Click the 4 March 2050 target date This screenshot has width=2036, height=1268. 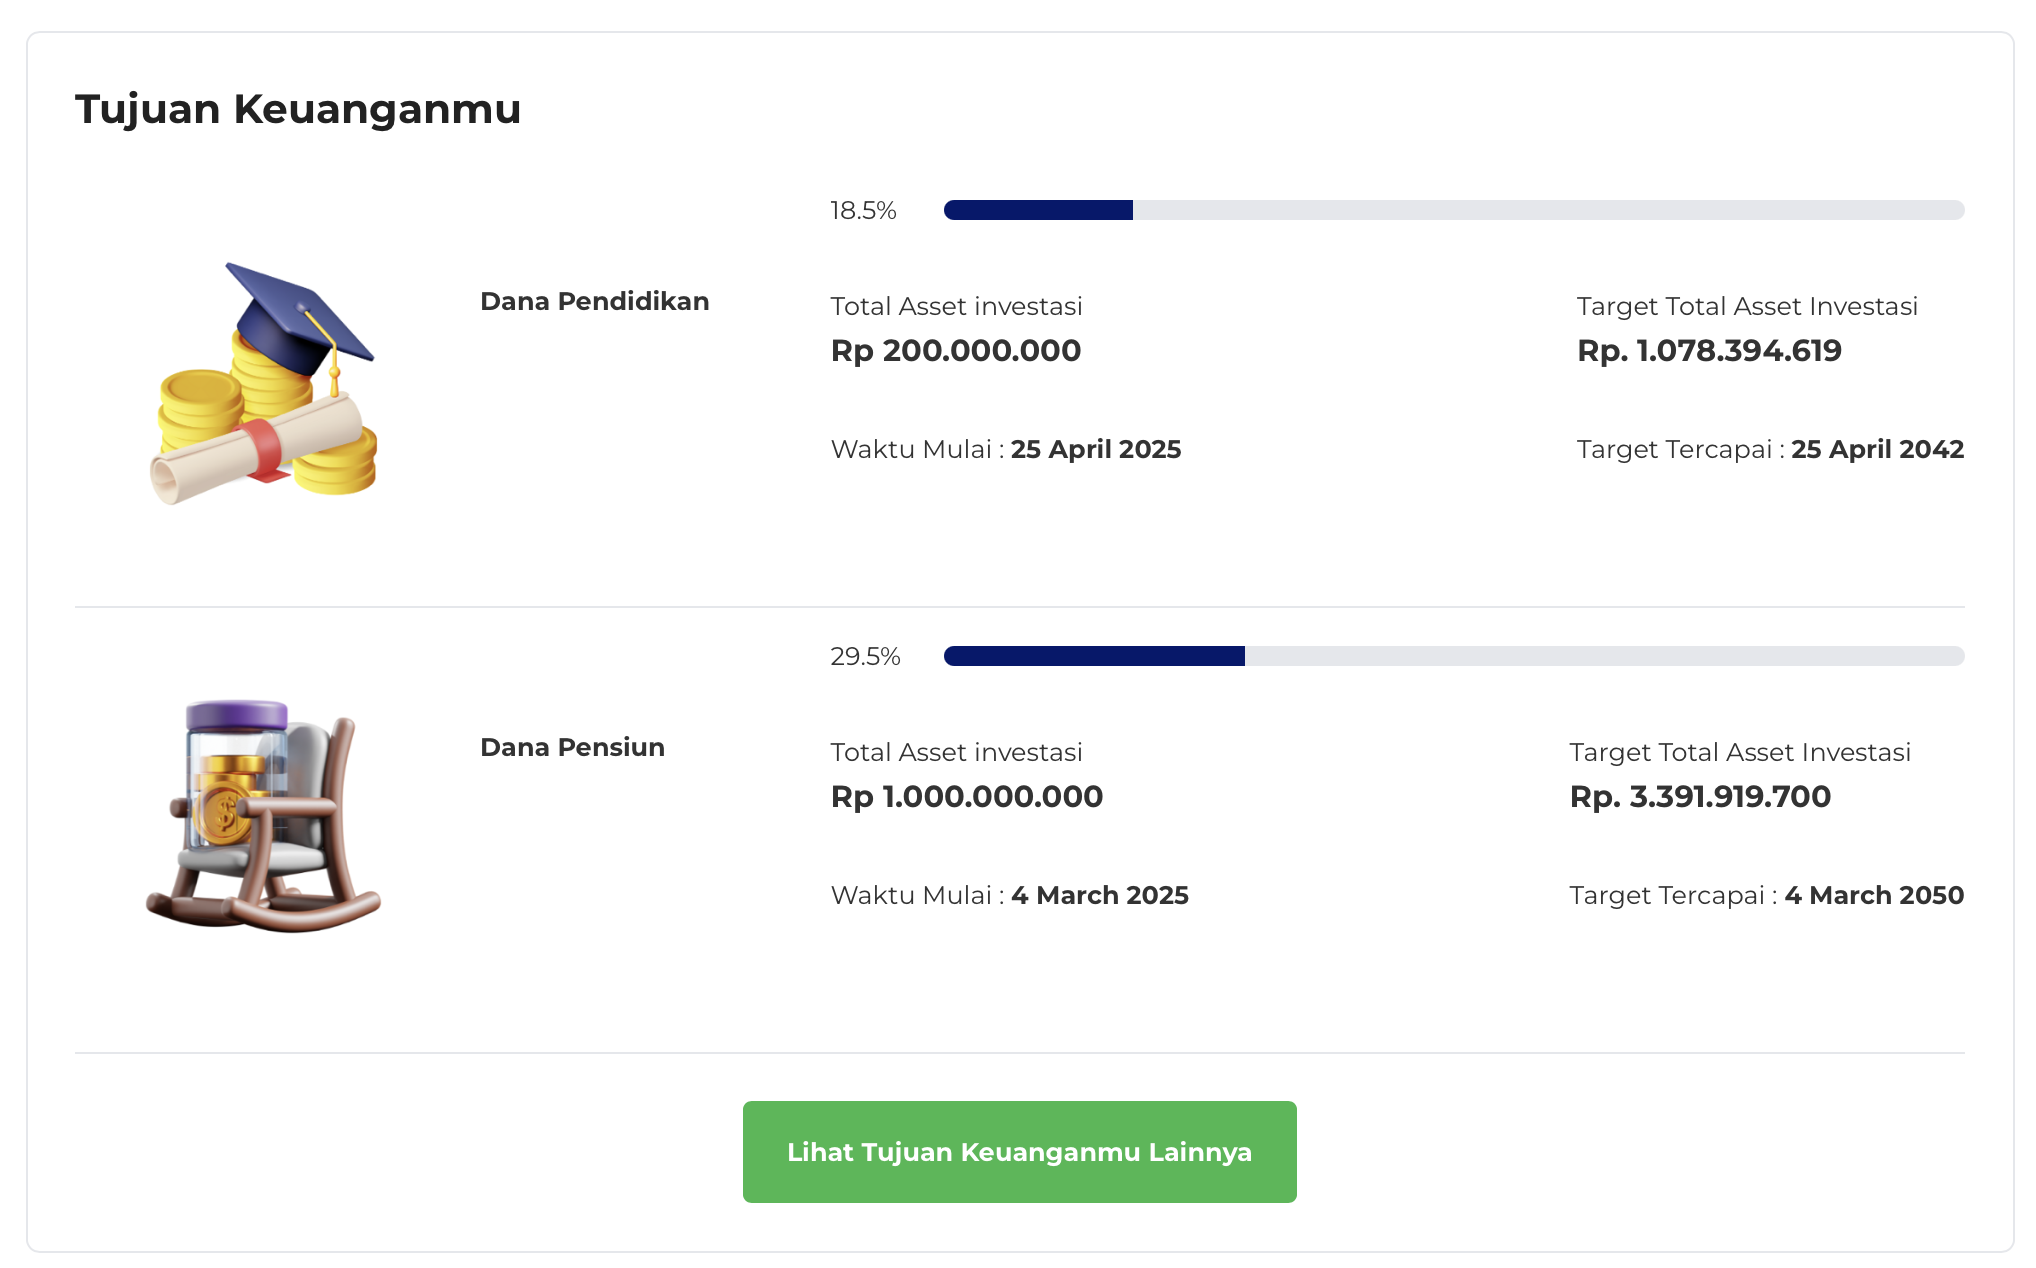click(1873, 895)
